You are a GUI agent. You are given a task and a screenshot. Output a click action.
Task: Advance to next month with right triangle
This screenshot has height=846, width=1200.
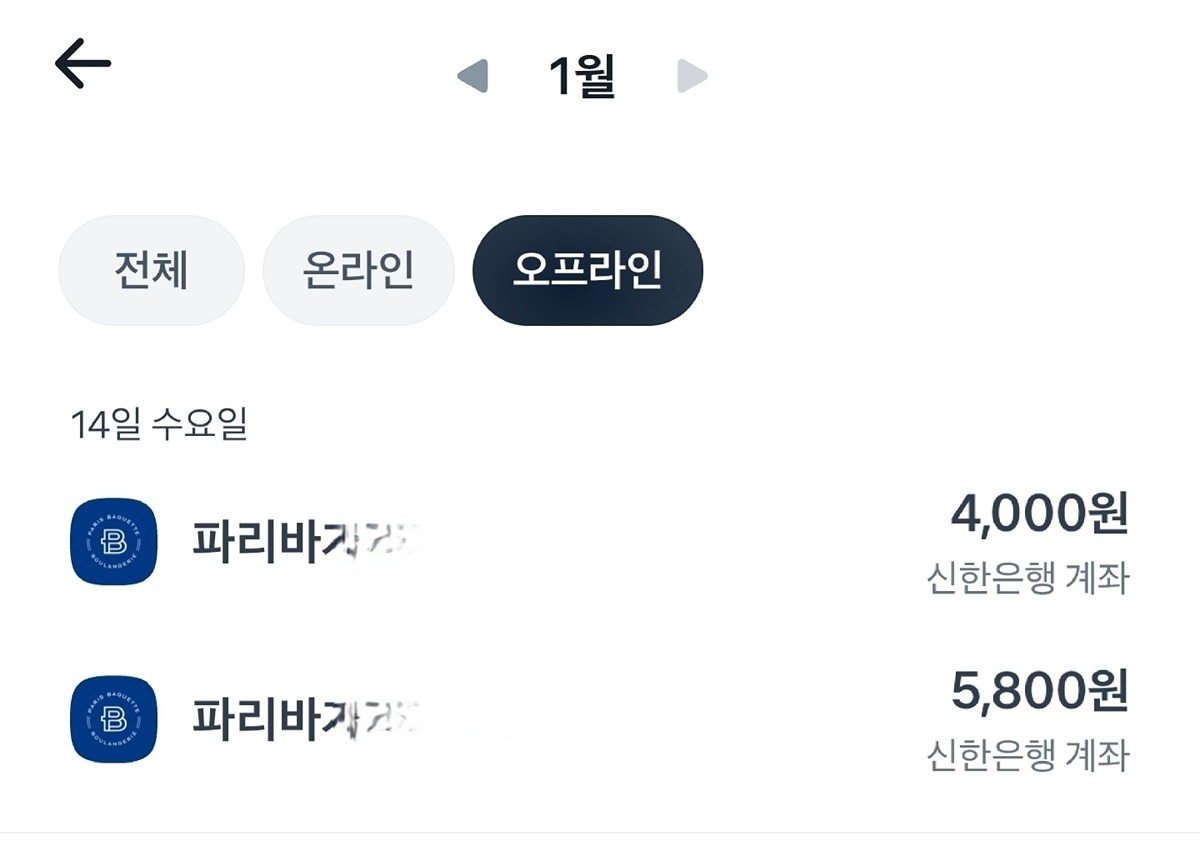pyautogui.click(x=692, y=76)
